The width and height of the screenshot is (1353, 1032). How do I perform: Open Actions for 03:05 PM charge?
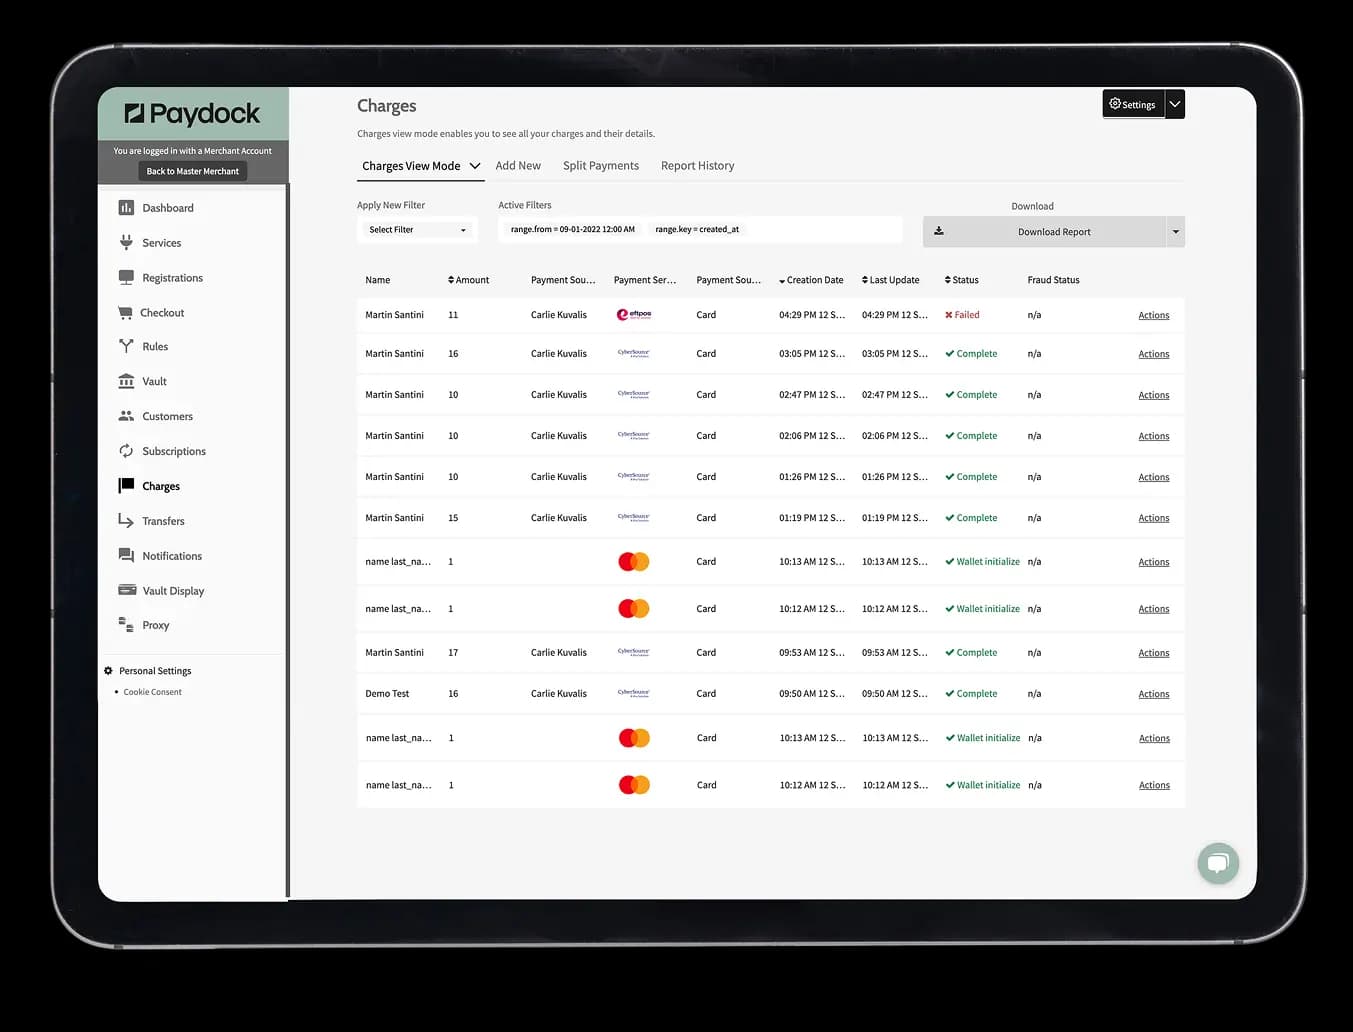coord(1154,354)
